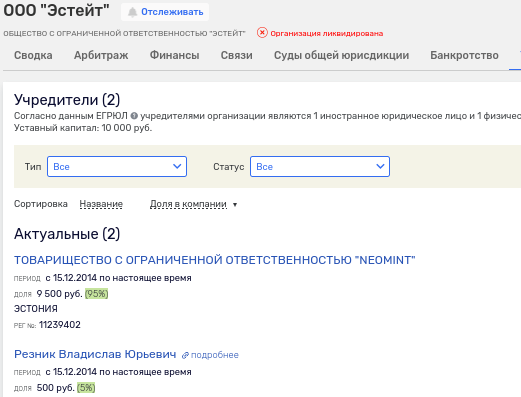
Task: Click the Уставный капитал 10 000 руб. line
Action: (83, 128)
